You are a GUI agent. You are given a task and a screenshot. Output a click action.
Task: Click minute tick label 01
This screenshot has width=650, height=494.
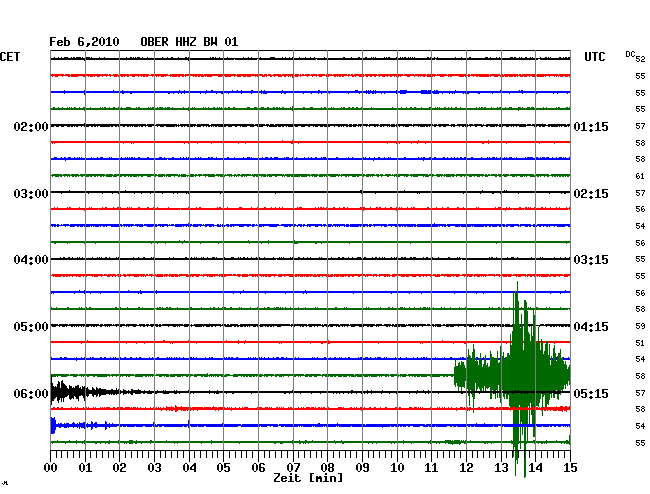point(85,468)
